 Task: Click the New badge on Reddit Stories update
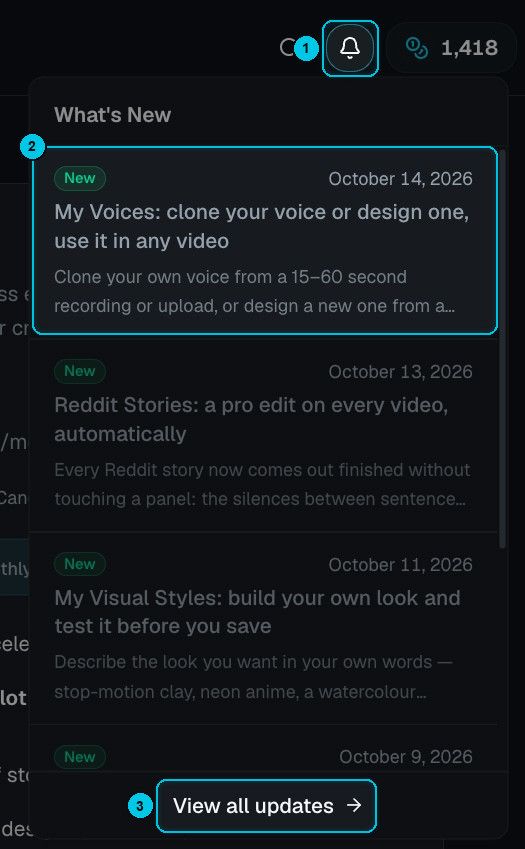(80, 371)
